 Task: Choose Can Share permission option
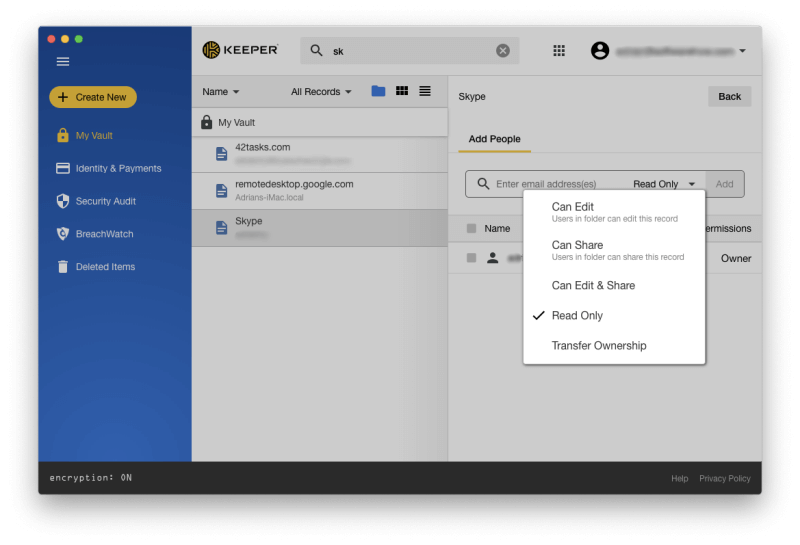(x=614, y=250)
